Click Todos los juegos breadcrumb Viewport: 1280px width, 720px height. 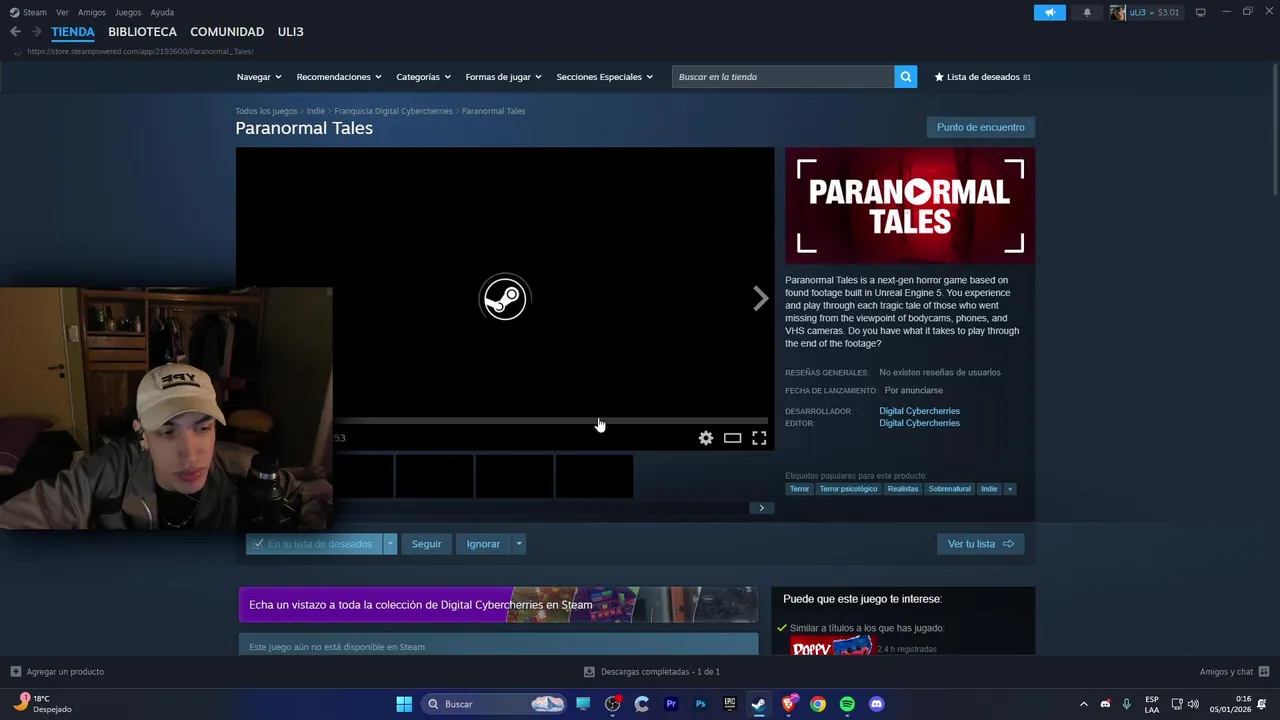tap(266, 111)
